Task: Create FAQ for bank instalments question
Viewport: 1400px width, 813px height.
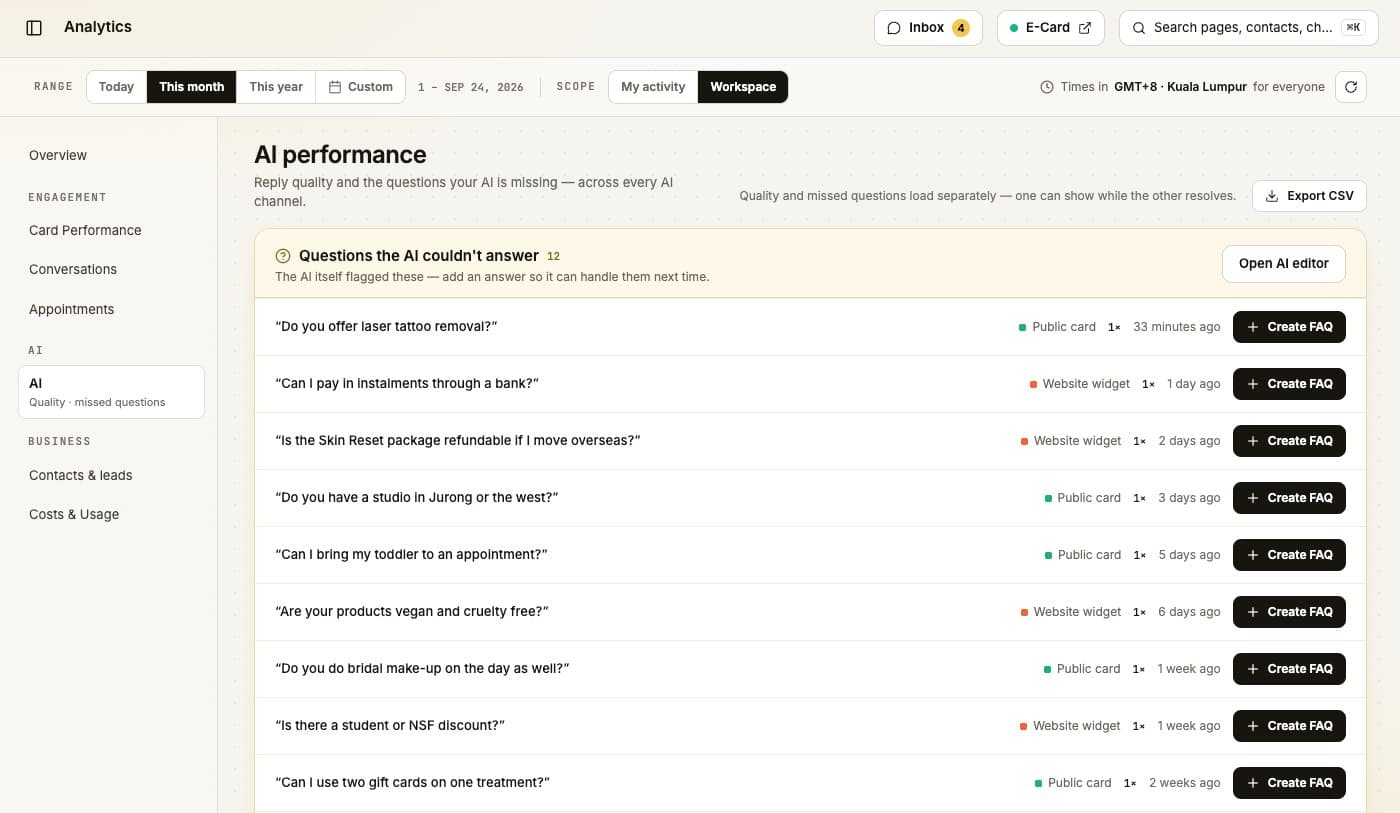Action: point(1289,384)
